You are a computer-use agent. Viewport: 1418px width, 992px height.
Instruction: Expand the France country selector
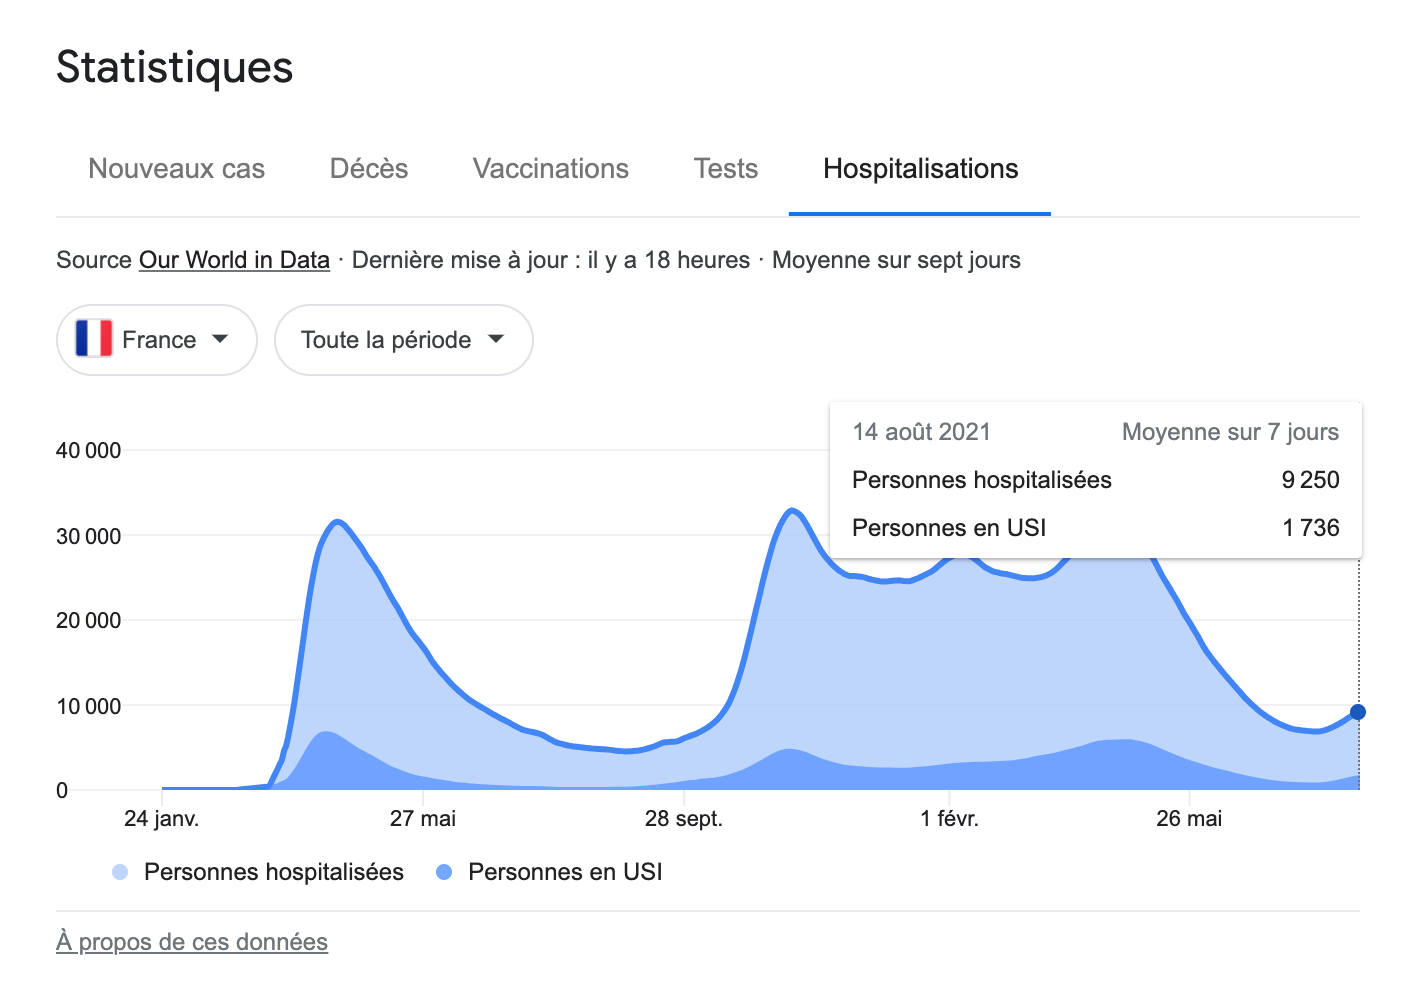click(157, 340)
